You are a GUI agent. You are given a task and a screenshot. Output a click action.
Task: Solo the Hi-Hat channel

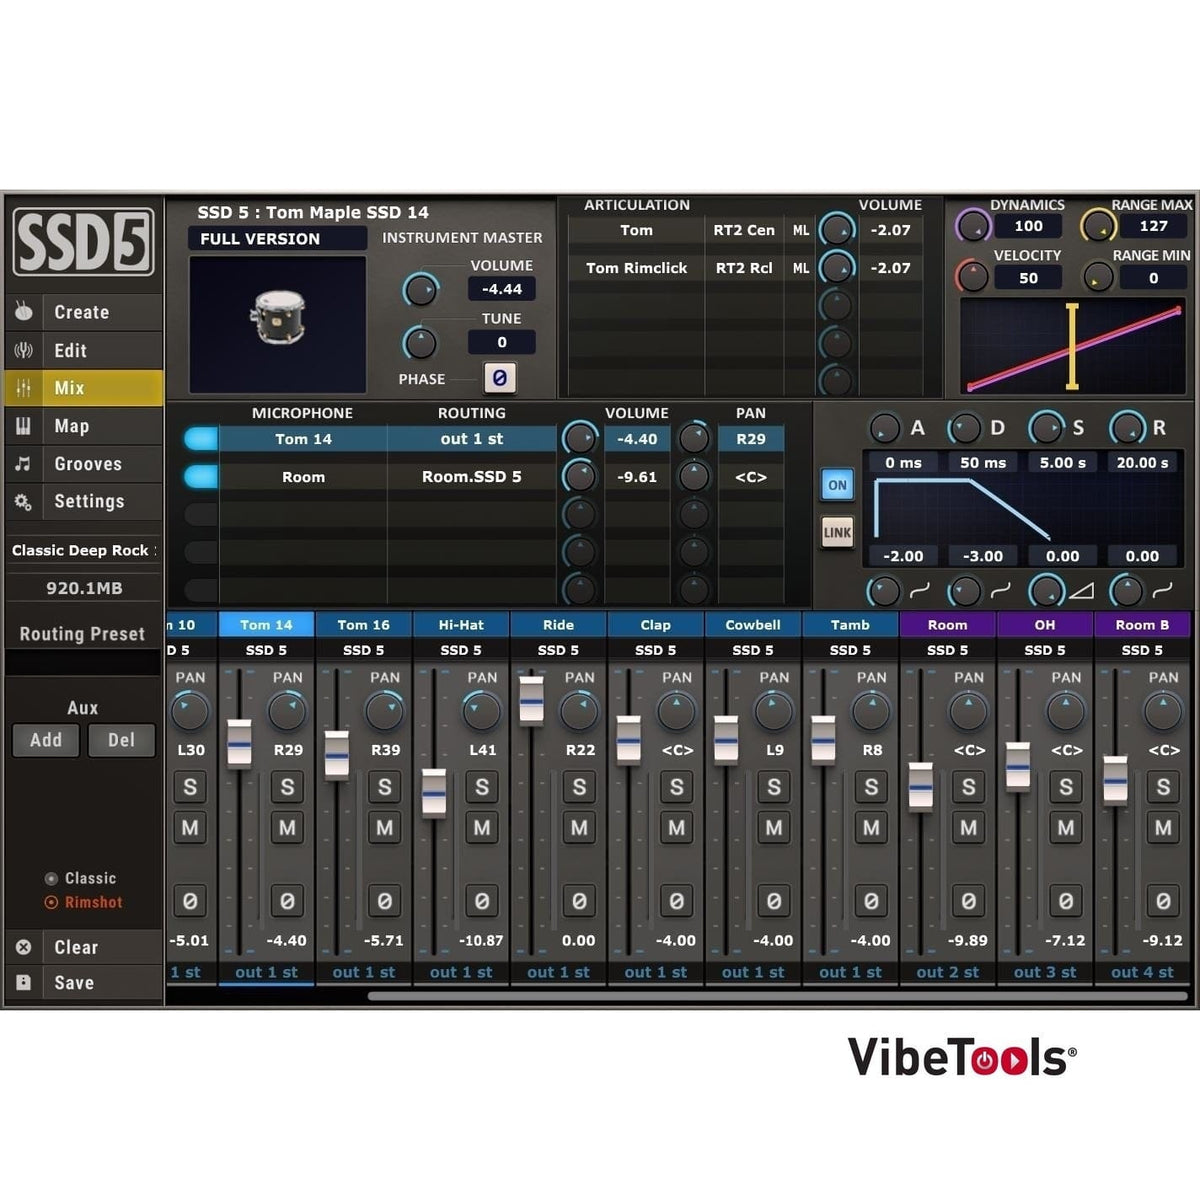(482, 787)
